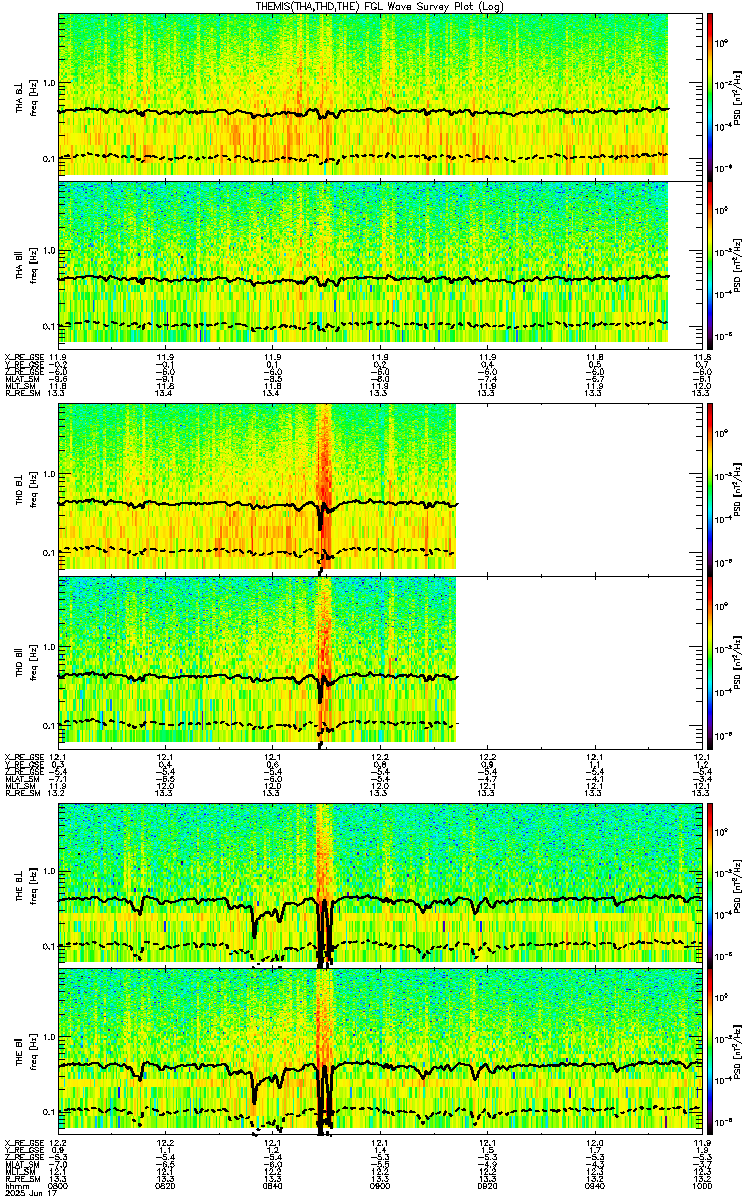Select the THD B-perpendicular spectrogram panel
This screenshot has height=1200, width=750.
[257, 487]
